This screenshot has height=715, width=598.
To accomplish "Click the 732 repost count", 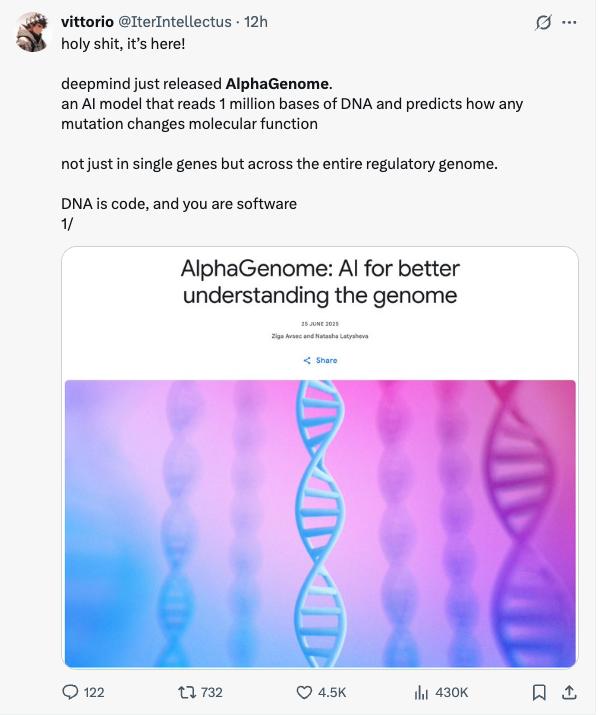I will click(x=212, y=692).
